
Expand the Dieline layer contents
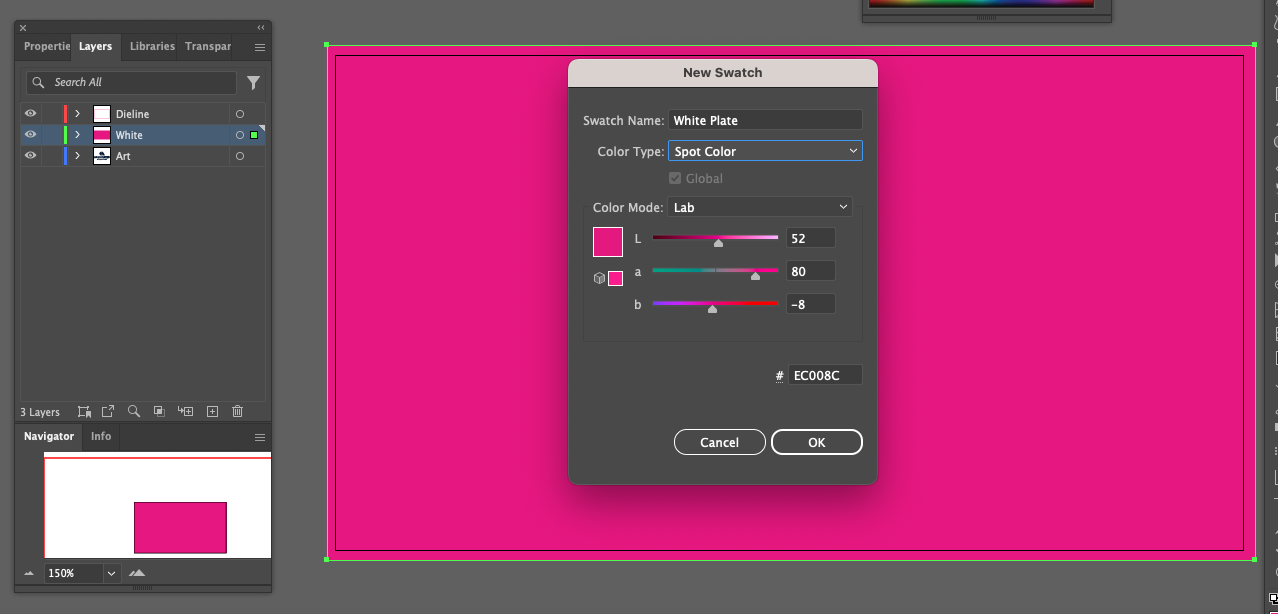pyautogui.click(x=77, y=114)
